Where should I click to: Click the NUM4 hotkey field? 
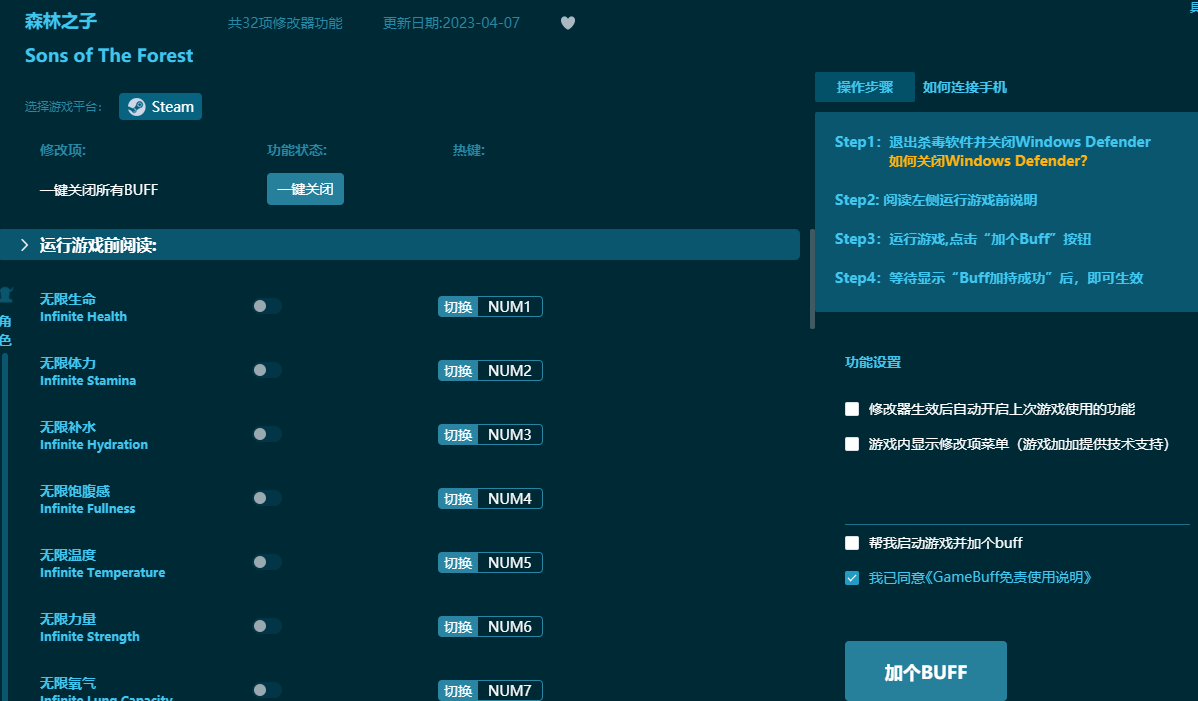510,499
